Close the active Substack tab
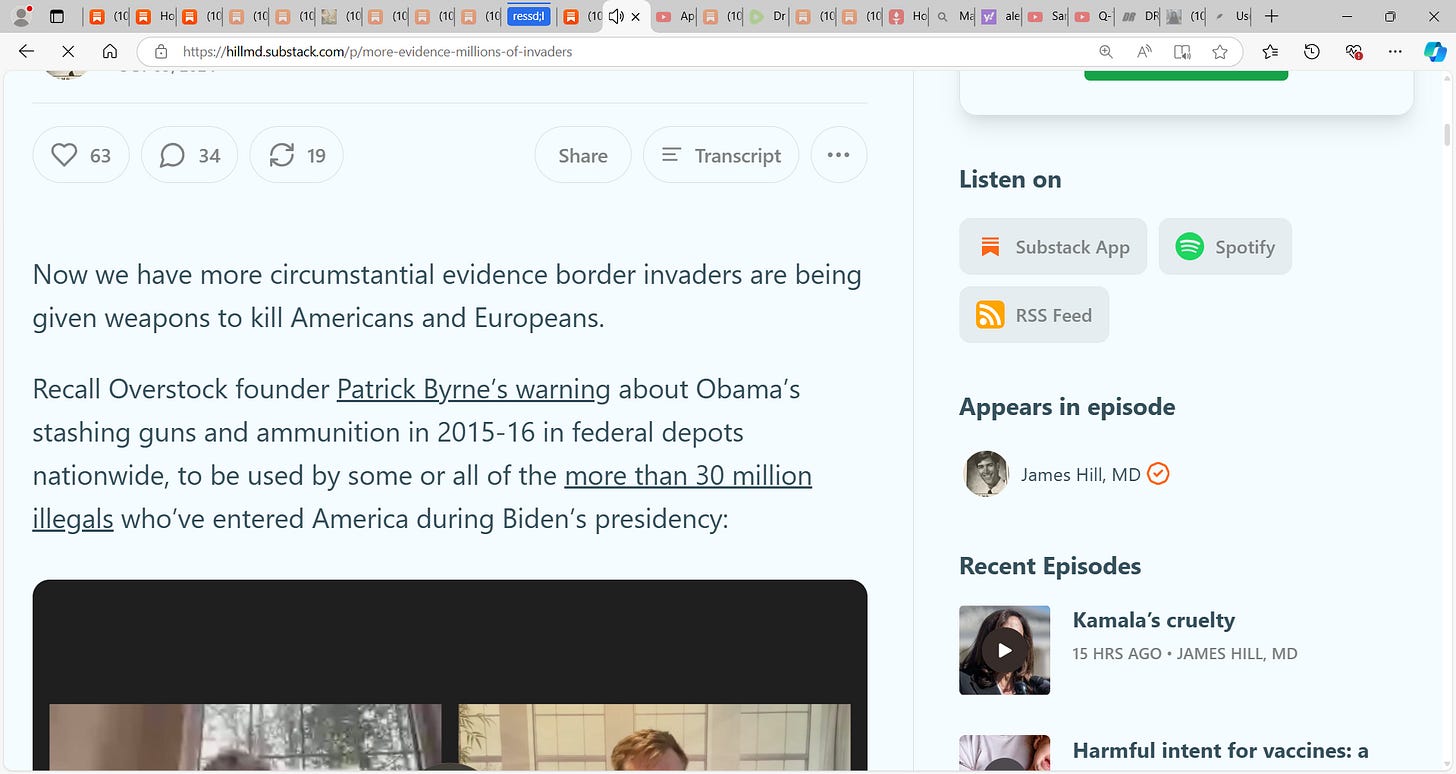 [x=636, y=16]
